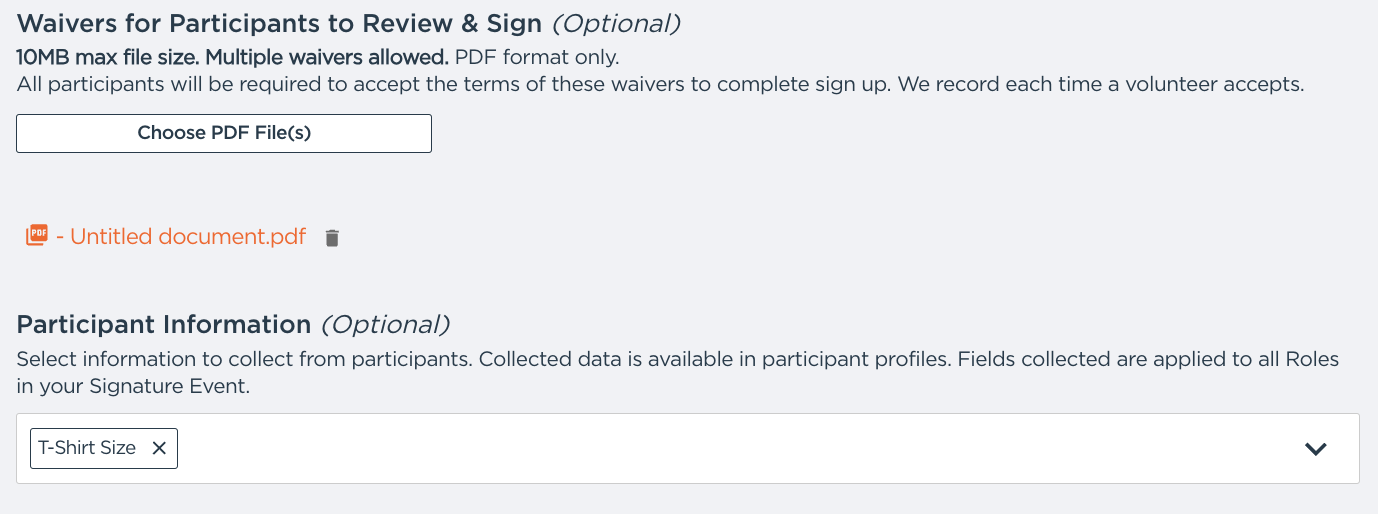Click the All participants will be required sentence

pos(454,84)
